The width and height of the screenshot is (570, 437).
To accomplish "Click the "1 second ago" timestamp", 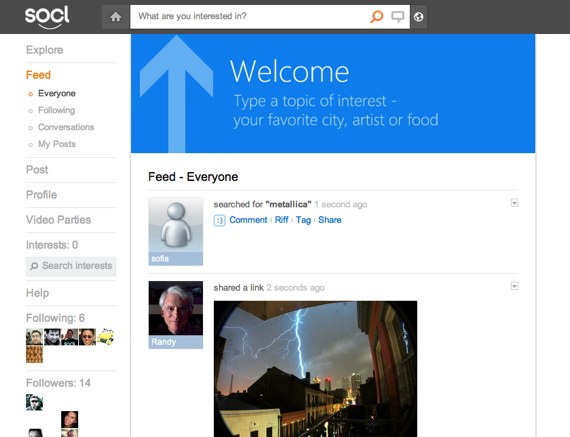I will (341, 204).
